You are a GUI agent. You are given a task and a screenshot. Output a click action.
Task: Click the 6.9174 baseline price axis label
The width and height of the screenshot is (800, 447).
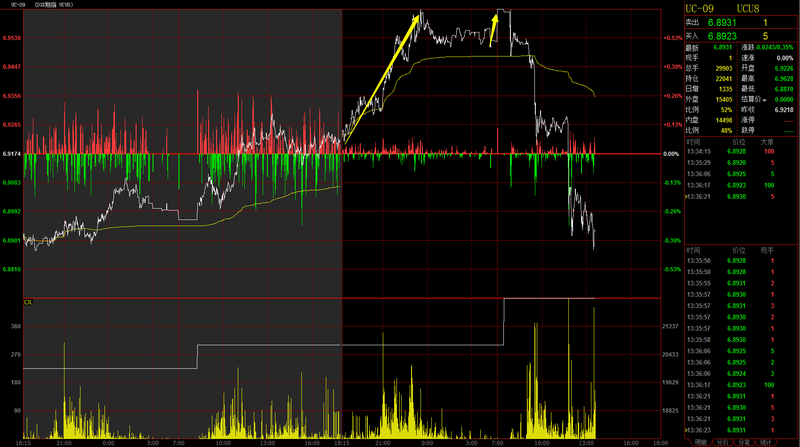tap(12, 154)
